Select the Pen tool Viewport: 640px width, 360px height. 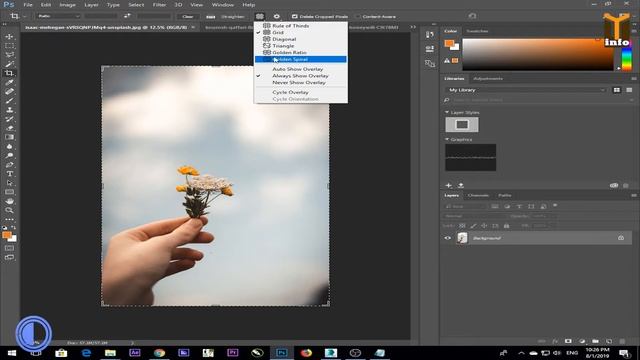point(9,165)
